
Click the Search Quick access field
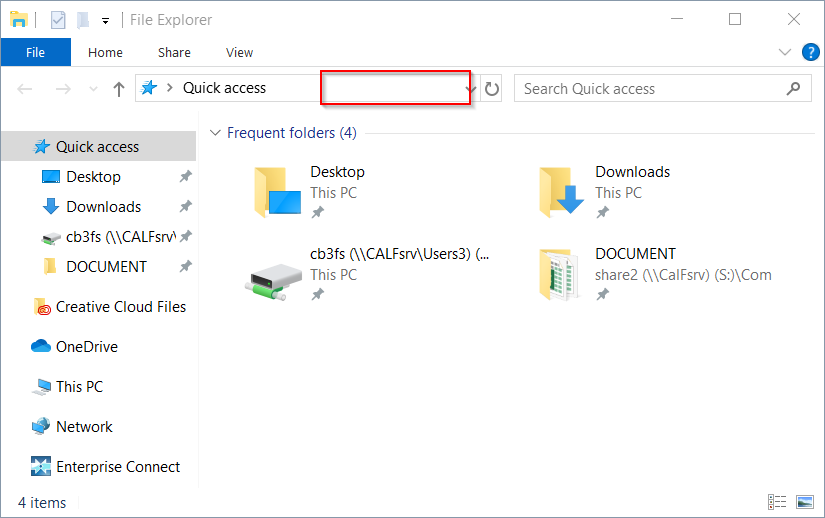[x=650, y=89]
